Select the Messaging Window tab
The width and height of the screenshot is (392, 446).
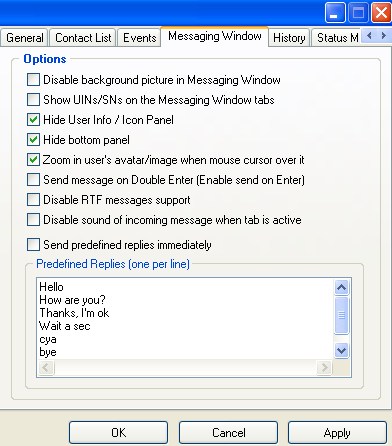coord(215,36)
